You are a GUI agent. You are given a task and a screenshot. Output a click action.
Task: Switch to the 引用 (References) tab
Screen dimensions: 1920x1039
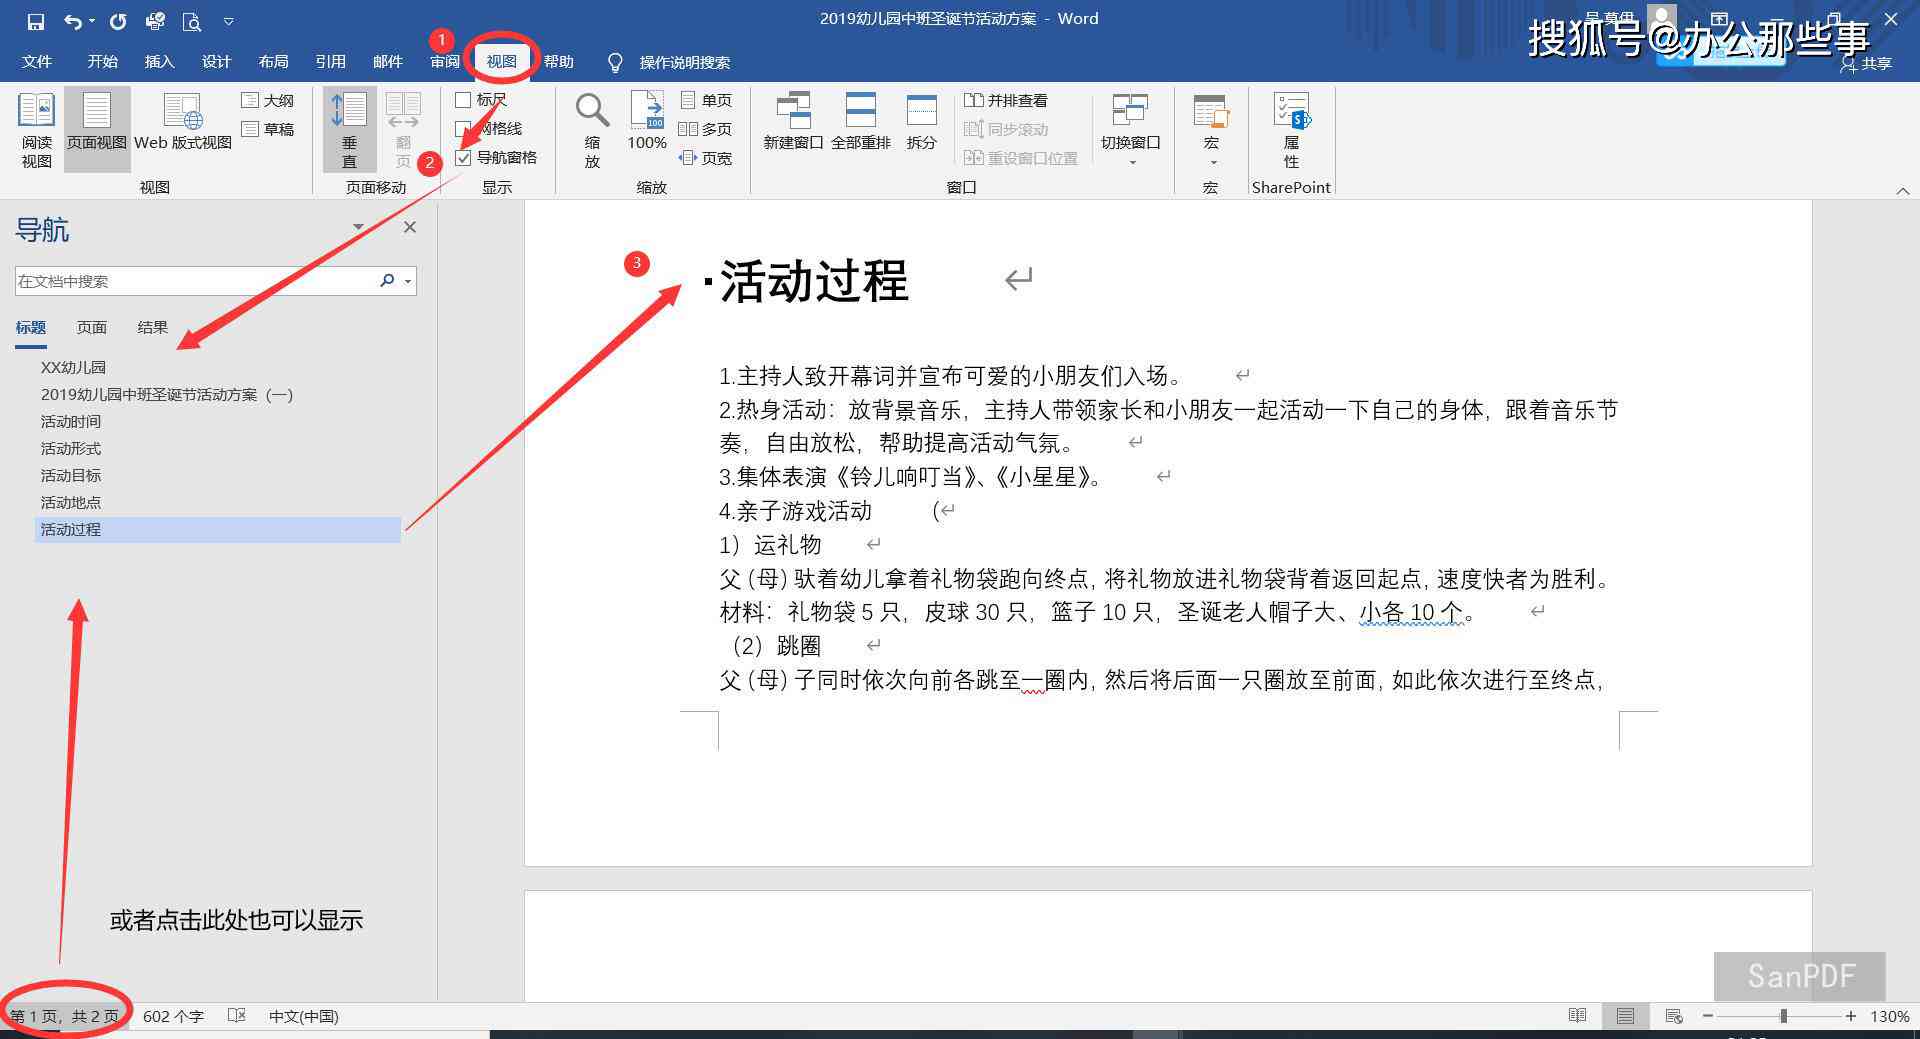330,62
